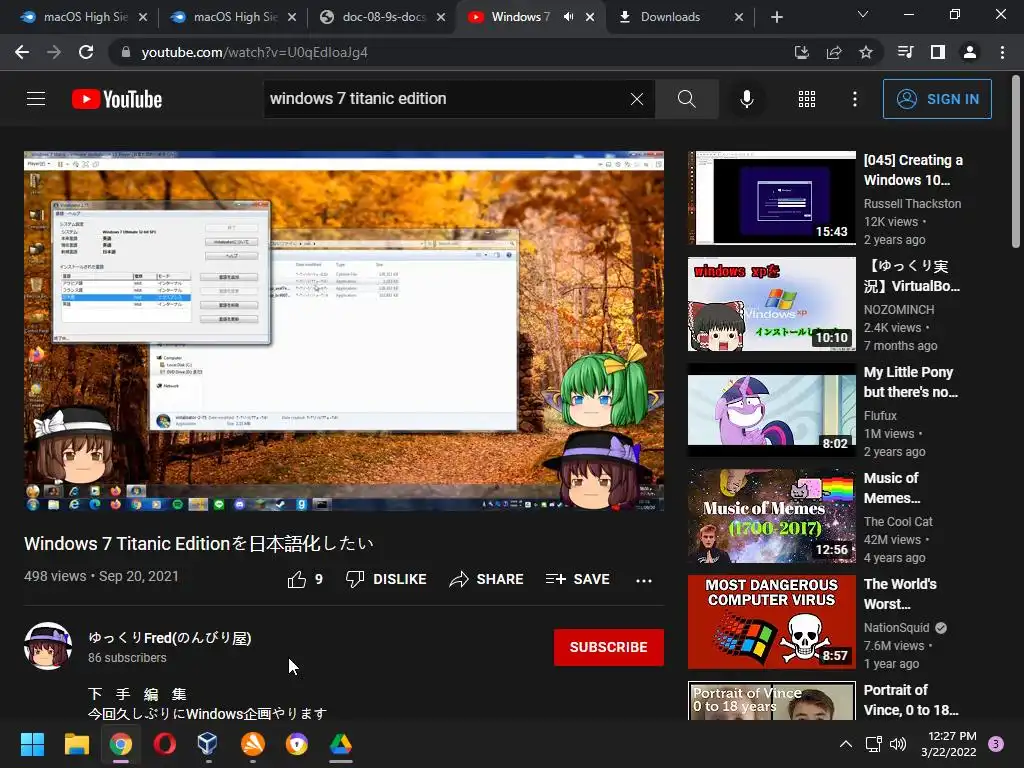Click Russell Thackston channel name
Image resolution: width=1024 pixels, height=768 pixels.
coord(912,203)
